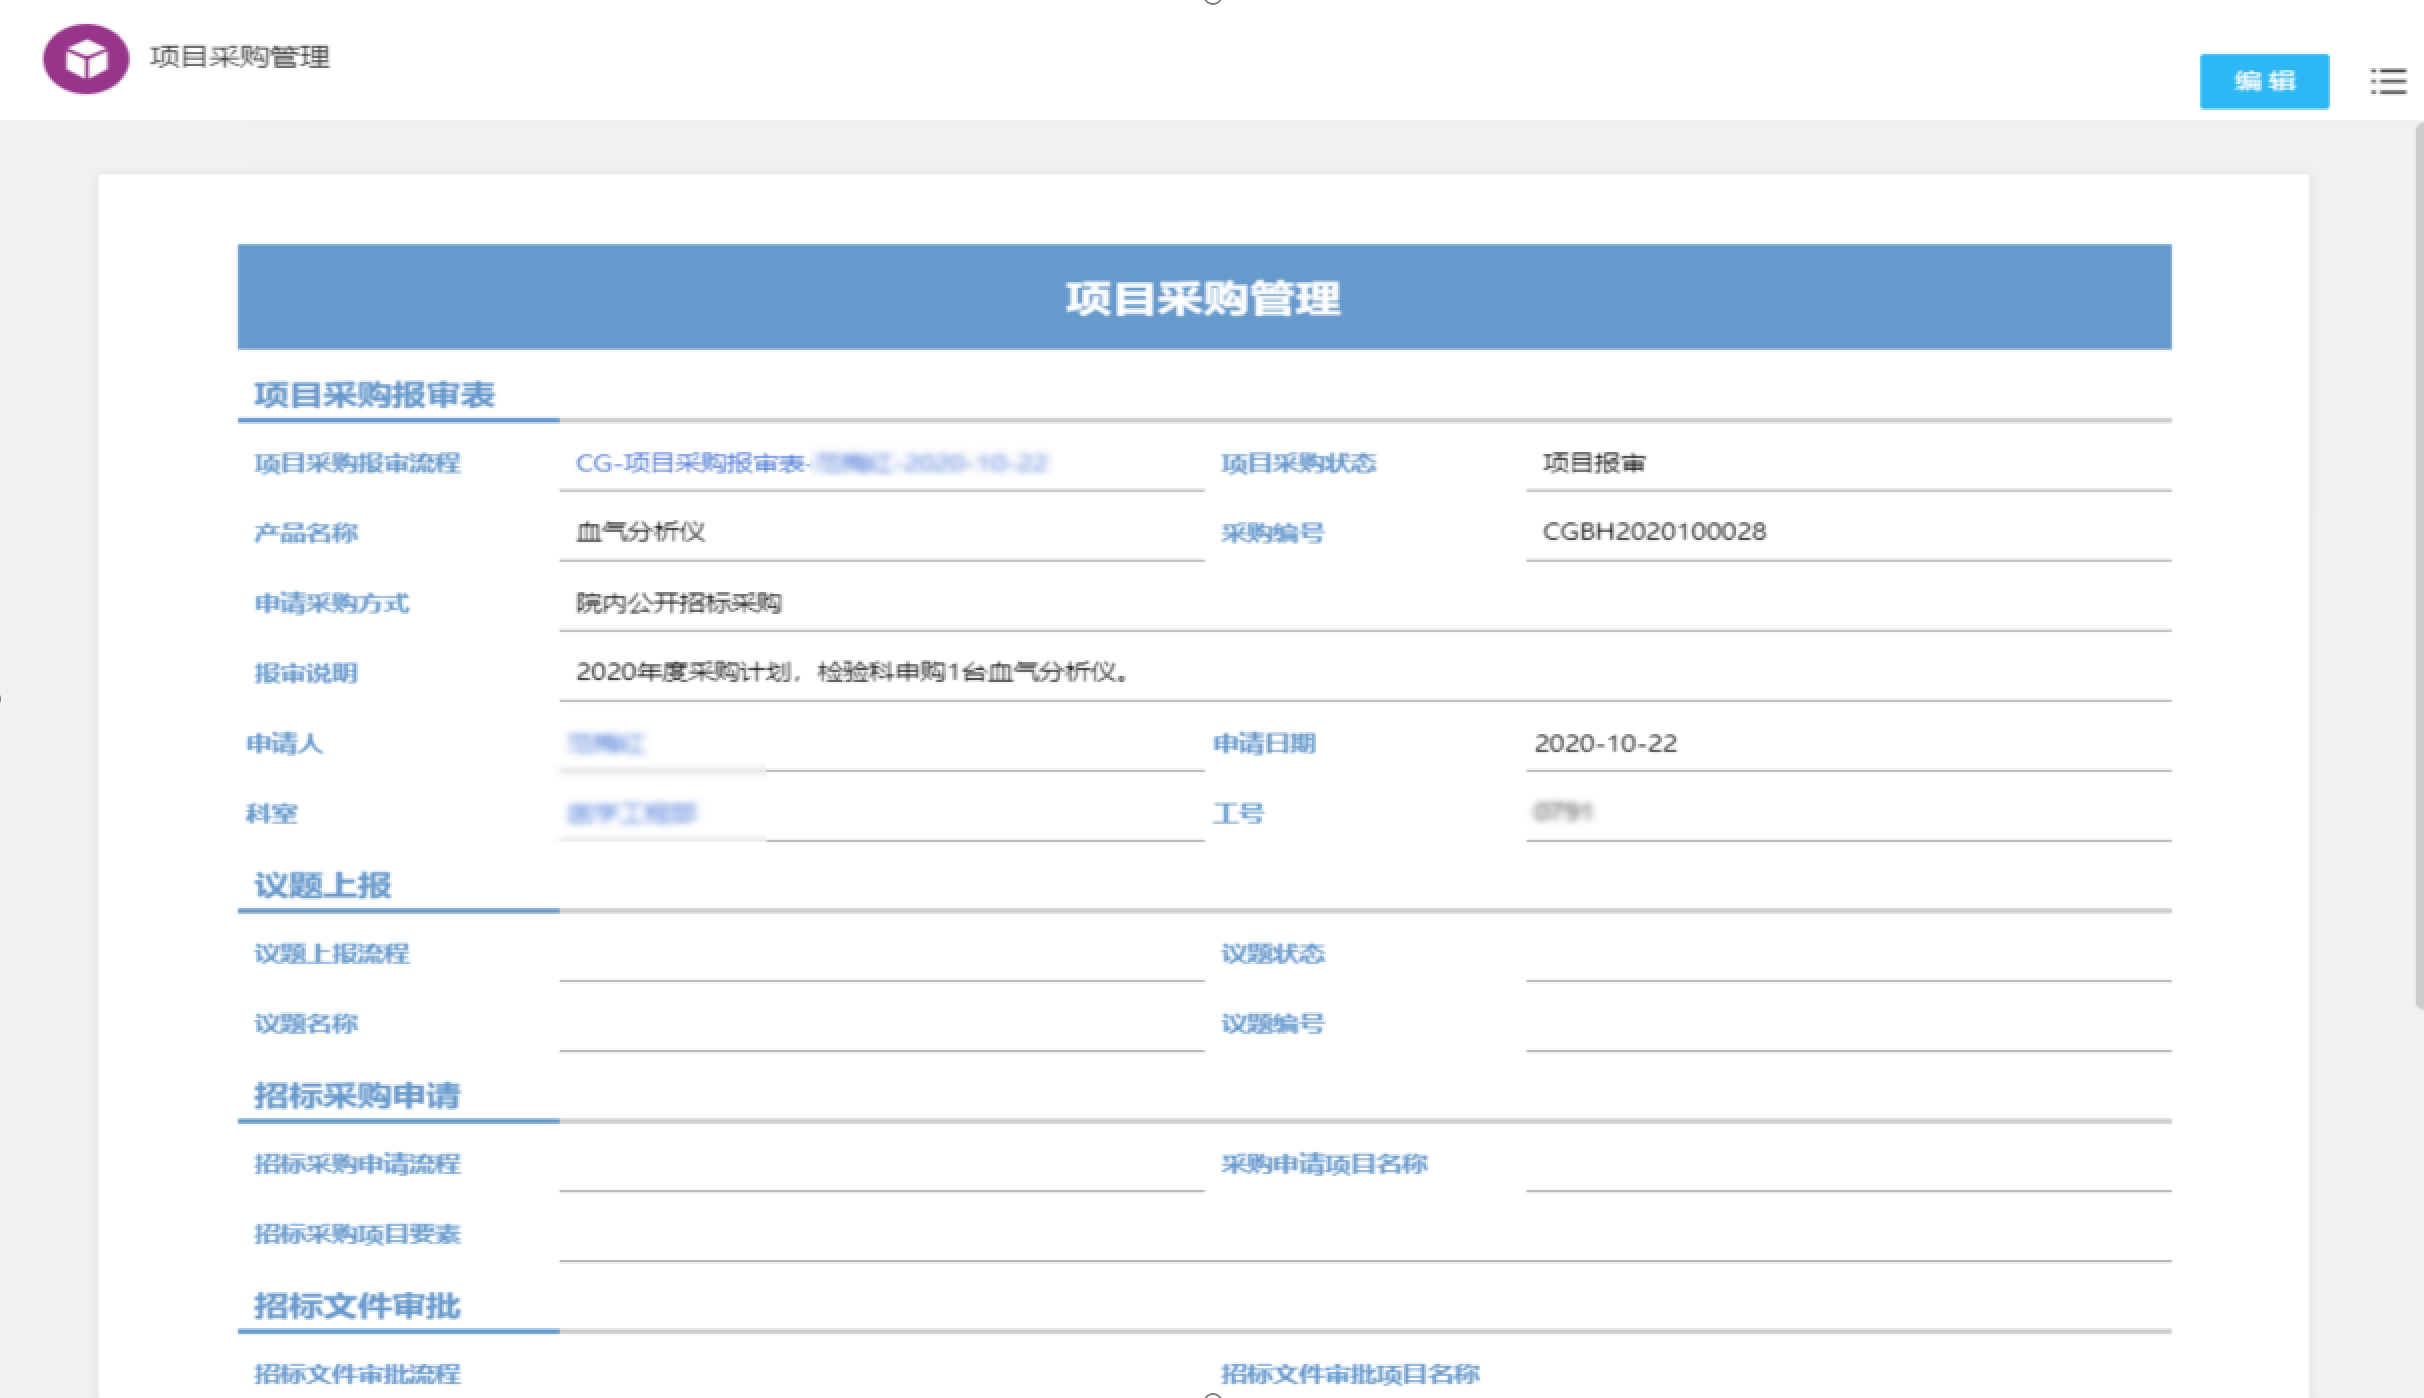Click the blurred 工号 value
Viewport: 2424px width, 1398px height.
pyautogui.click(x=1563, y=812)
